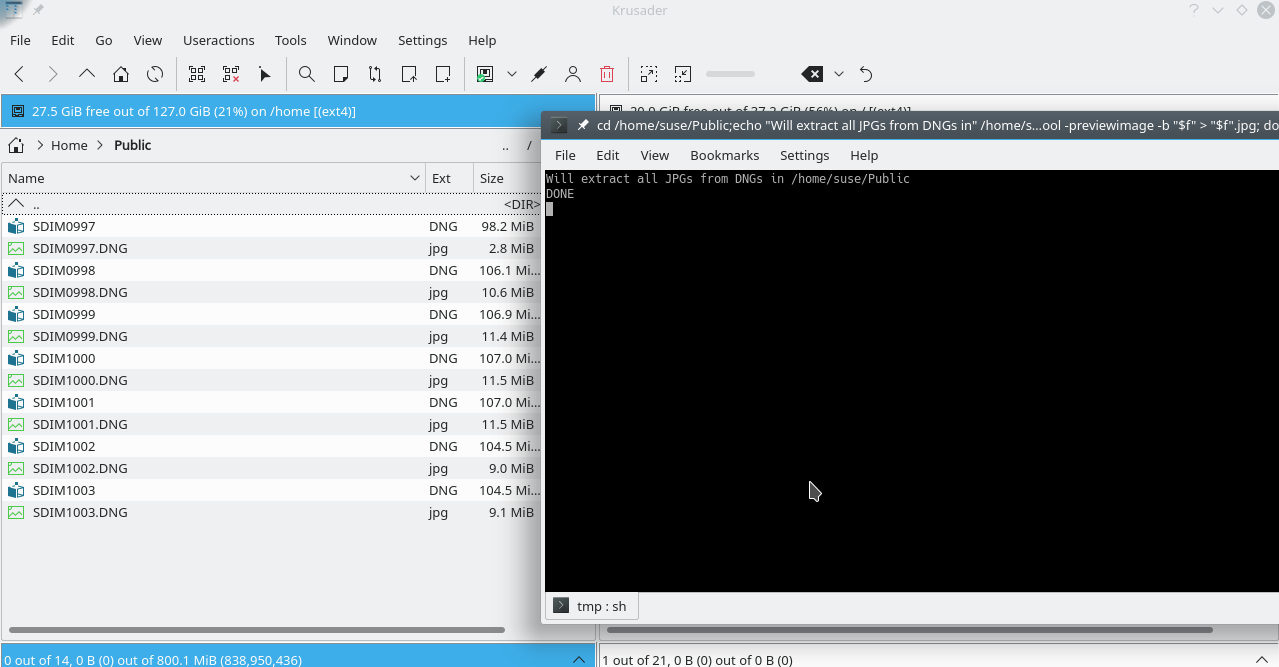Open the Bookmarks menu in Konsole window

tap(725, 155)
